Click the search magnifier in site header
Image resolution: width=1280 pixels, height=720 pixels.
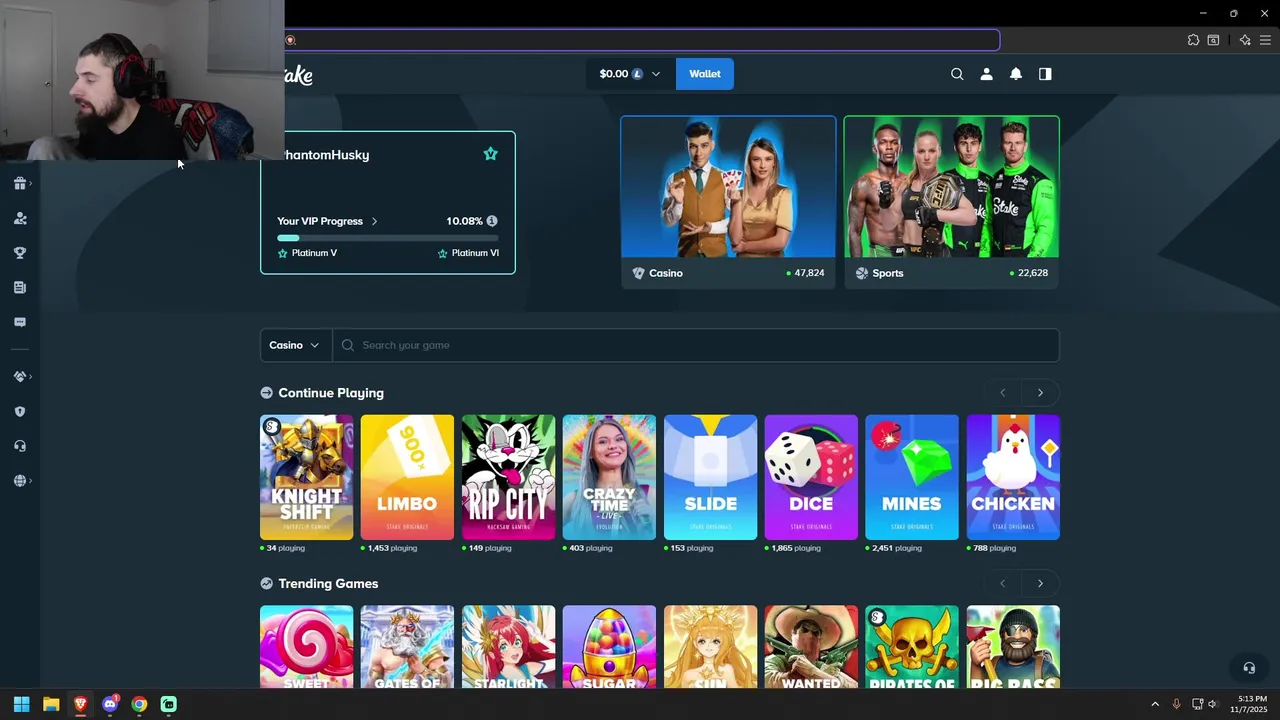(957, 74)
